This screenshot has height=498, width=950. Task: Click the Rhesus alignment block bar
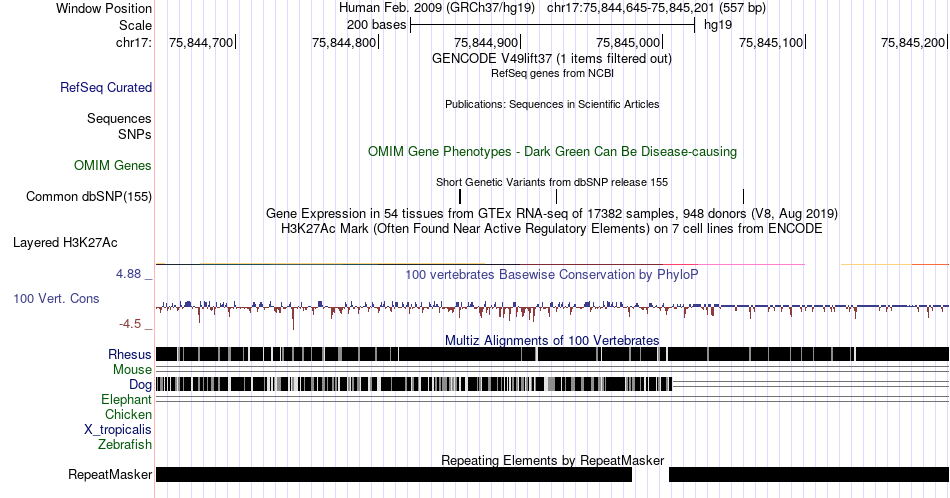click(552, 354)
